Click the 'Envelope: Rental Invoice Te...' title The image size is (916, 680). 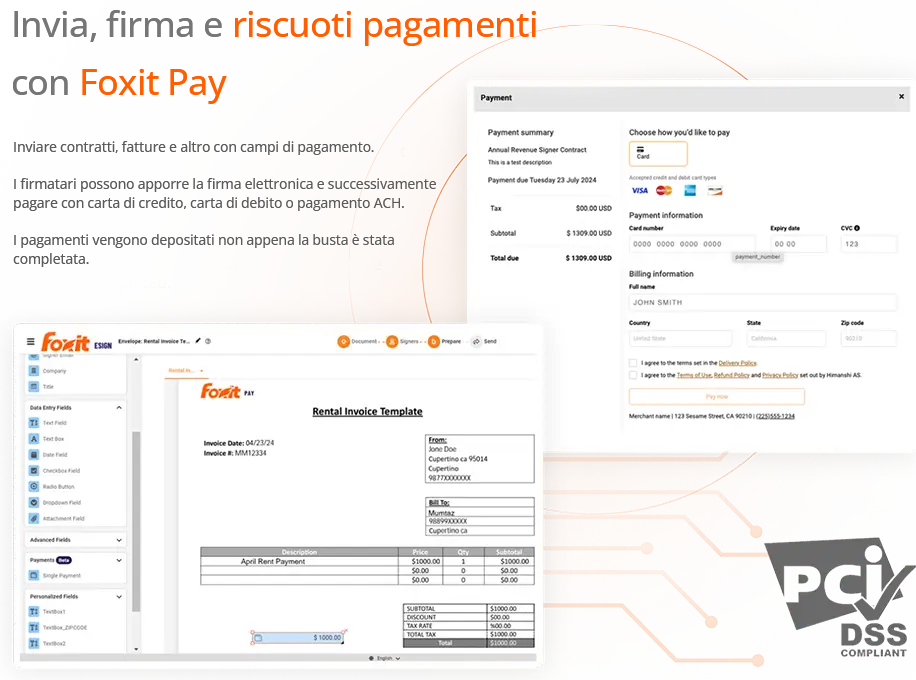(x=154, y=341)
